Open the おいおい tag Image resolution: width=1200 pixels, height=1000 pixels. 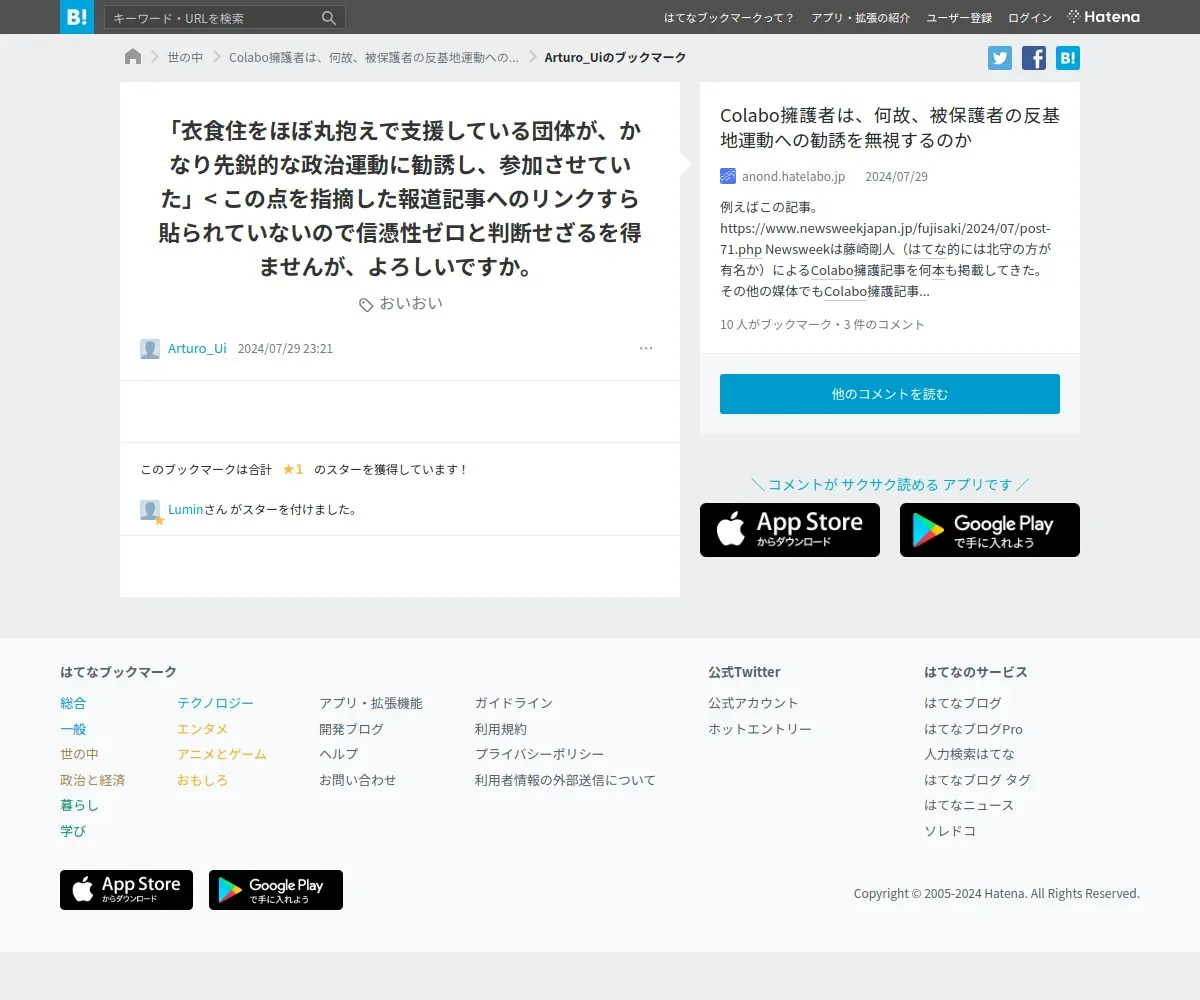[411, 303]
